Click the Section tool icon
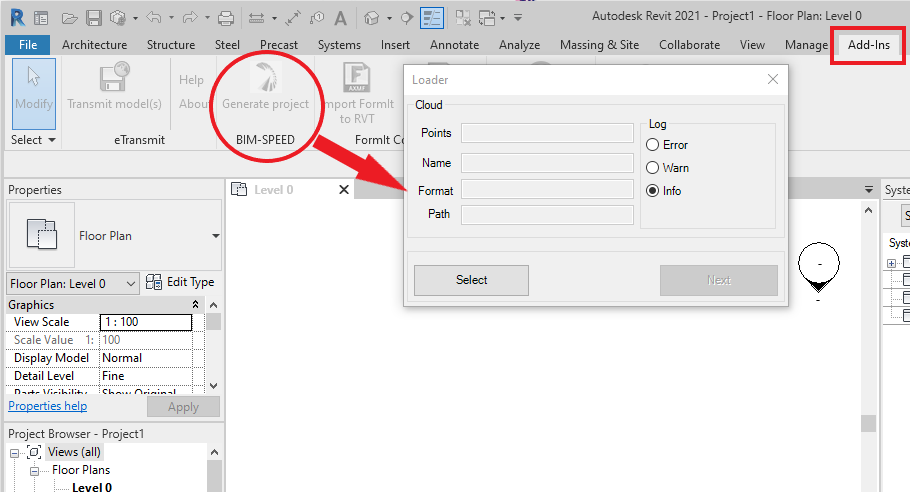910x492 pixels. [x=407, y=19]
